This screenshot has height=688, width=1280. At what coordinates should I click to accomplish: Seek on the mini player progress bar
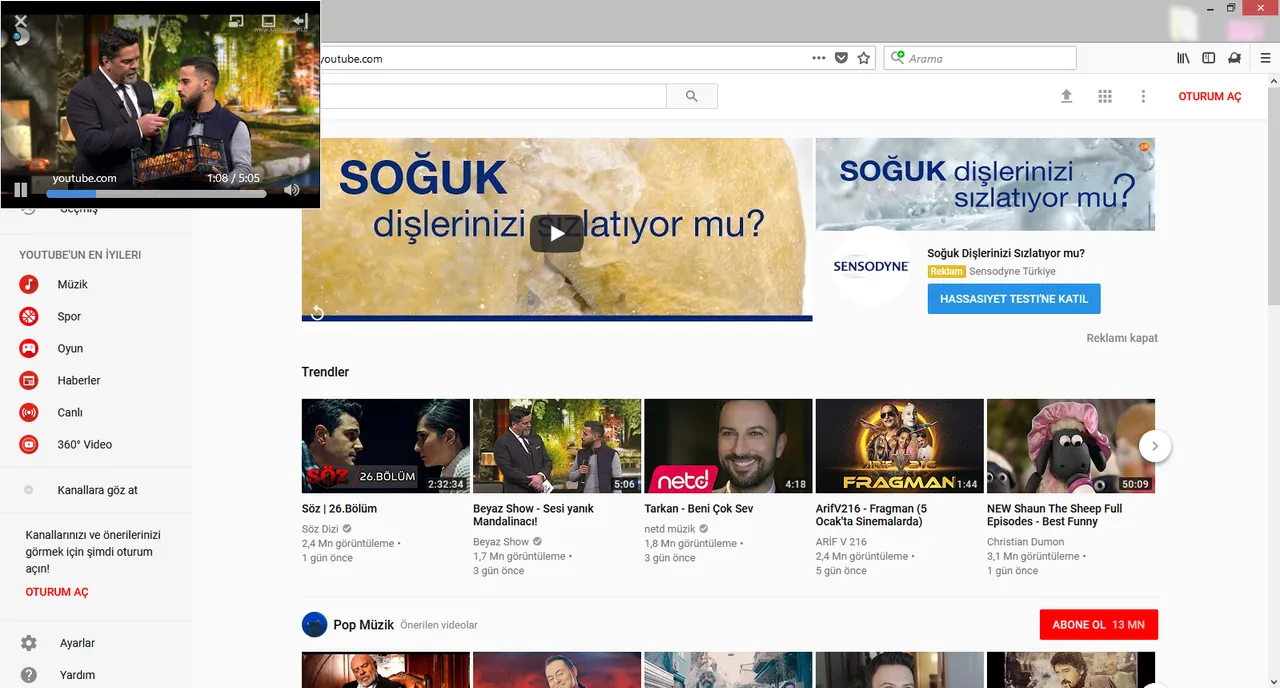[156, 193]
